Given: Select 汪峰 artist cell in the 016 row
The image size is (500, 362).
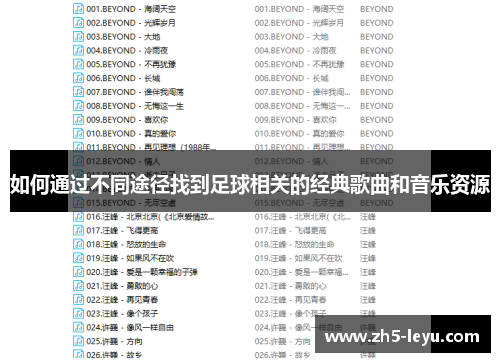Looking at the screenshot, I should coord(368,217).
